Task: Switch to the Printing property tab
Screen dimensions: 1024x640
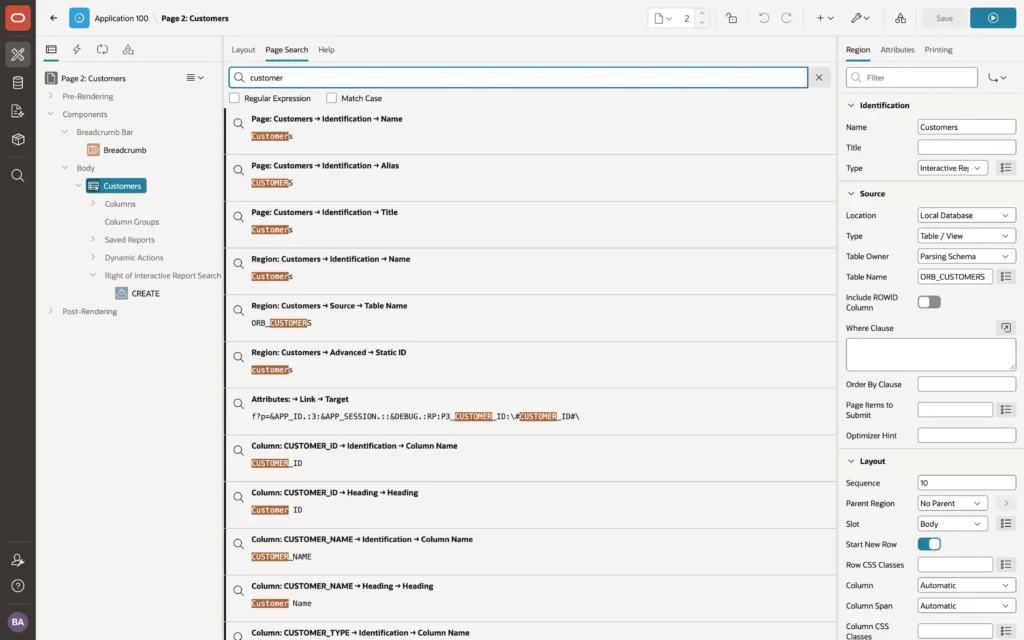Action: click(x=938, y=50)
